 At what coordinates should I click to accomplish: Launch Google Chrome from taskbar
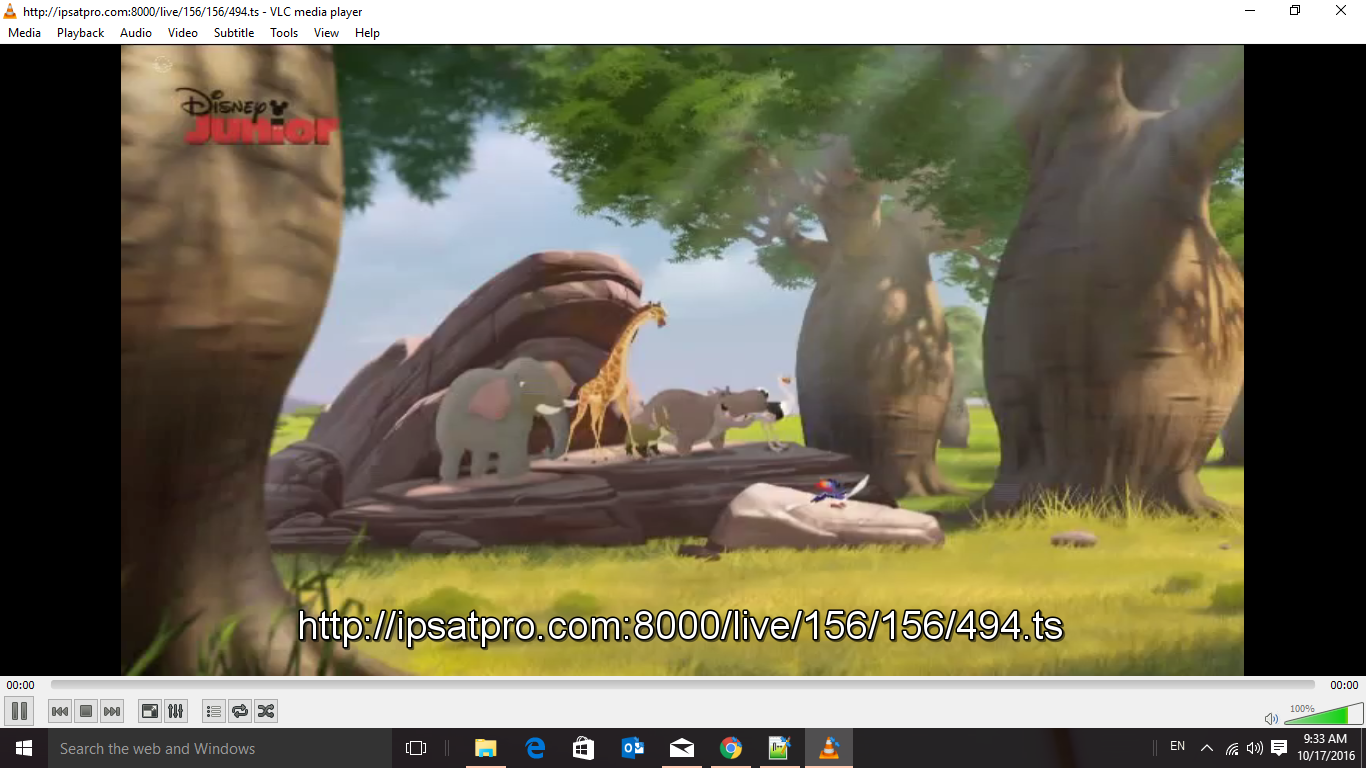tap(731, 748)
